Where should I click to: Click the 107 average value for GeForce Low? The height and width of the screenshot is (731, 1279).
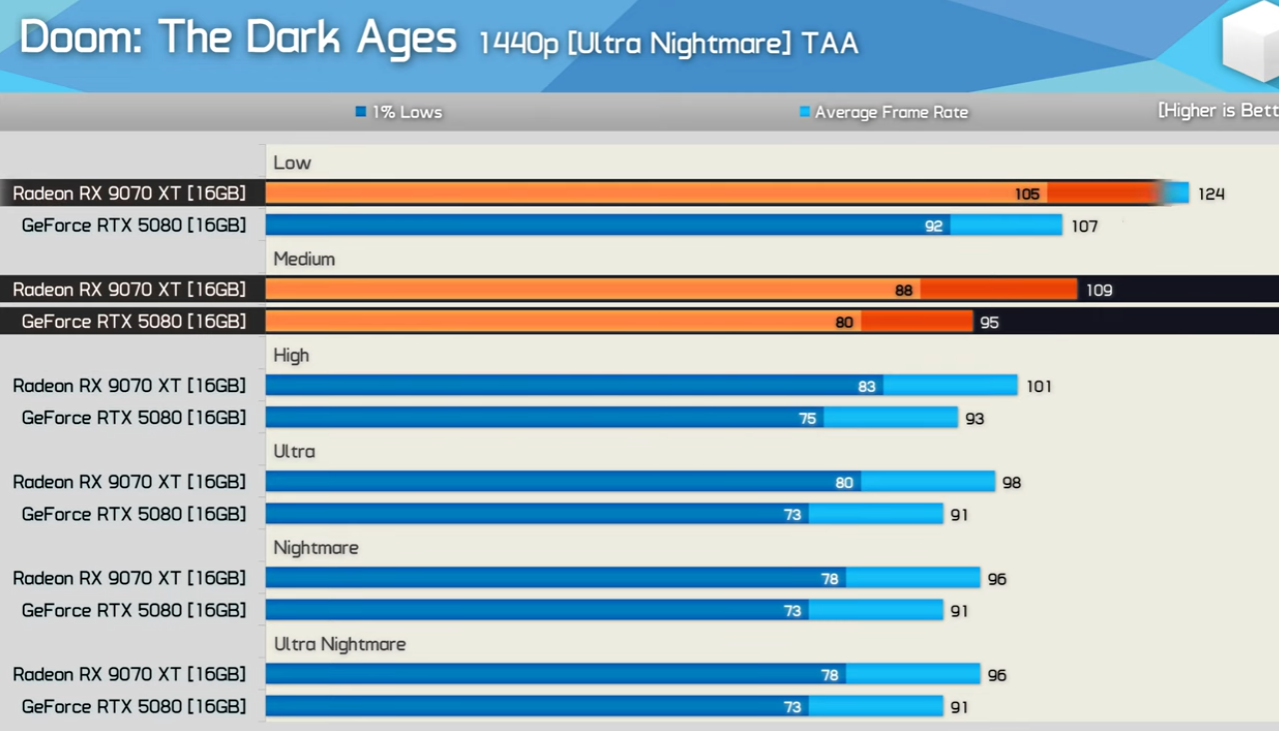click(1085, 226)
